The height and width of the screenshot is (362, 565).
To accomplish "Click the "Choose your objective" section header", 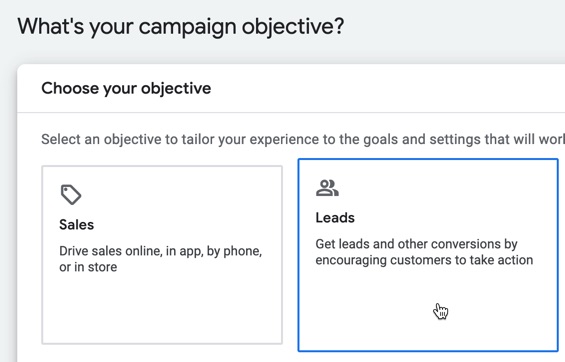I will [126, 88].
